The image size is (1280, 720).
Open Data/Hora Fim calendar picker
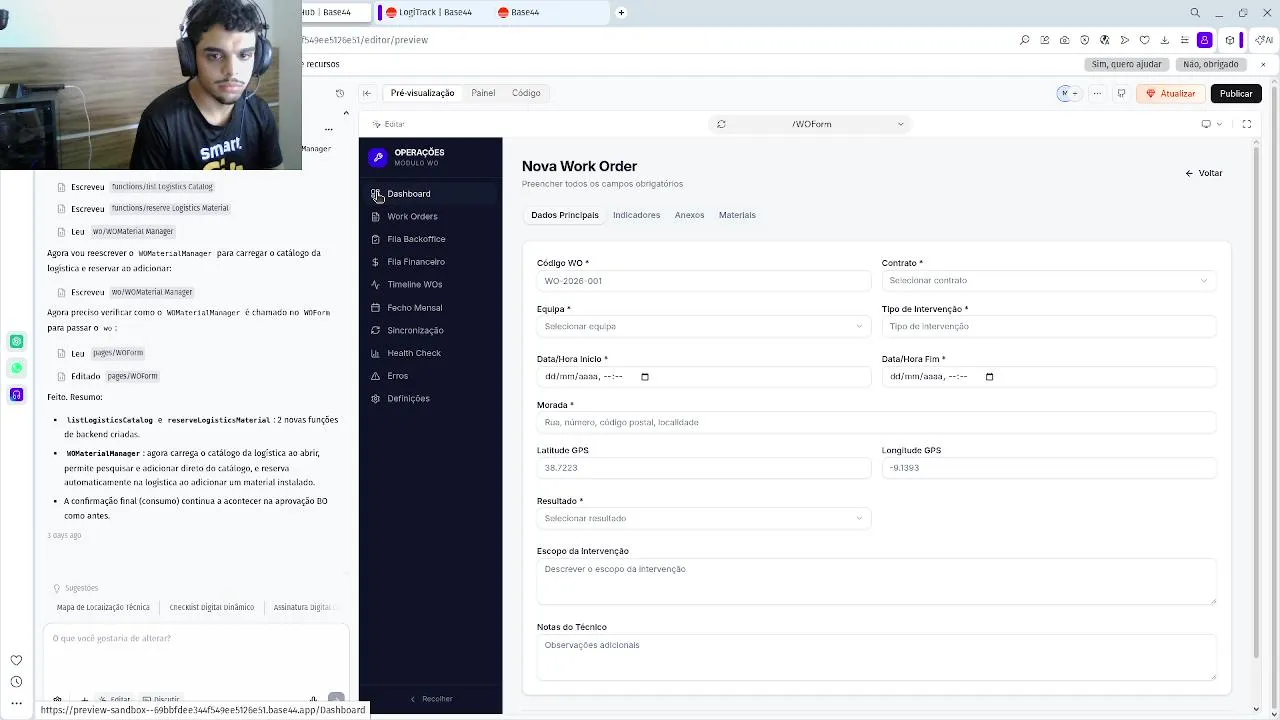pos(990,377)
